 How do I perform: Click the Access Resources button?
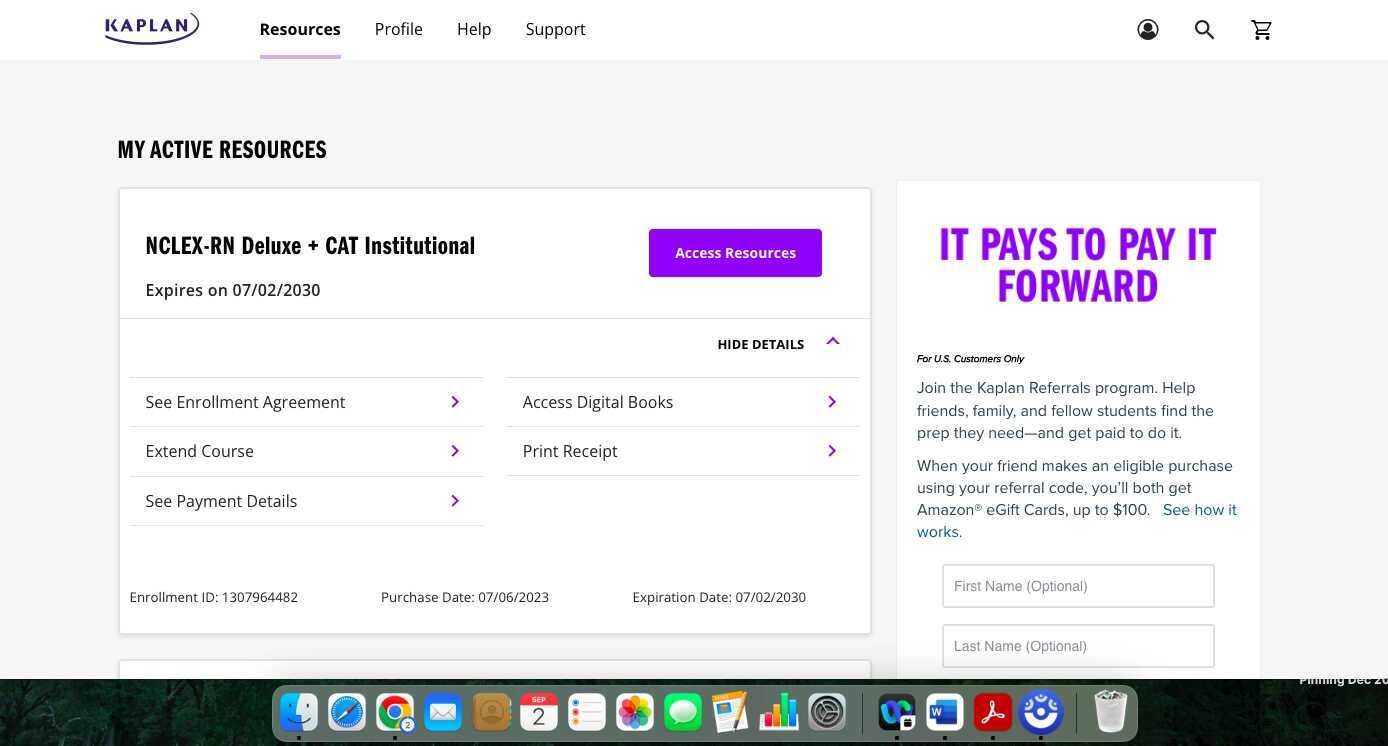735,252
